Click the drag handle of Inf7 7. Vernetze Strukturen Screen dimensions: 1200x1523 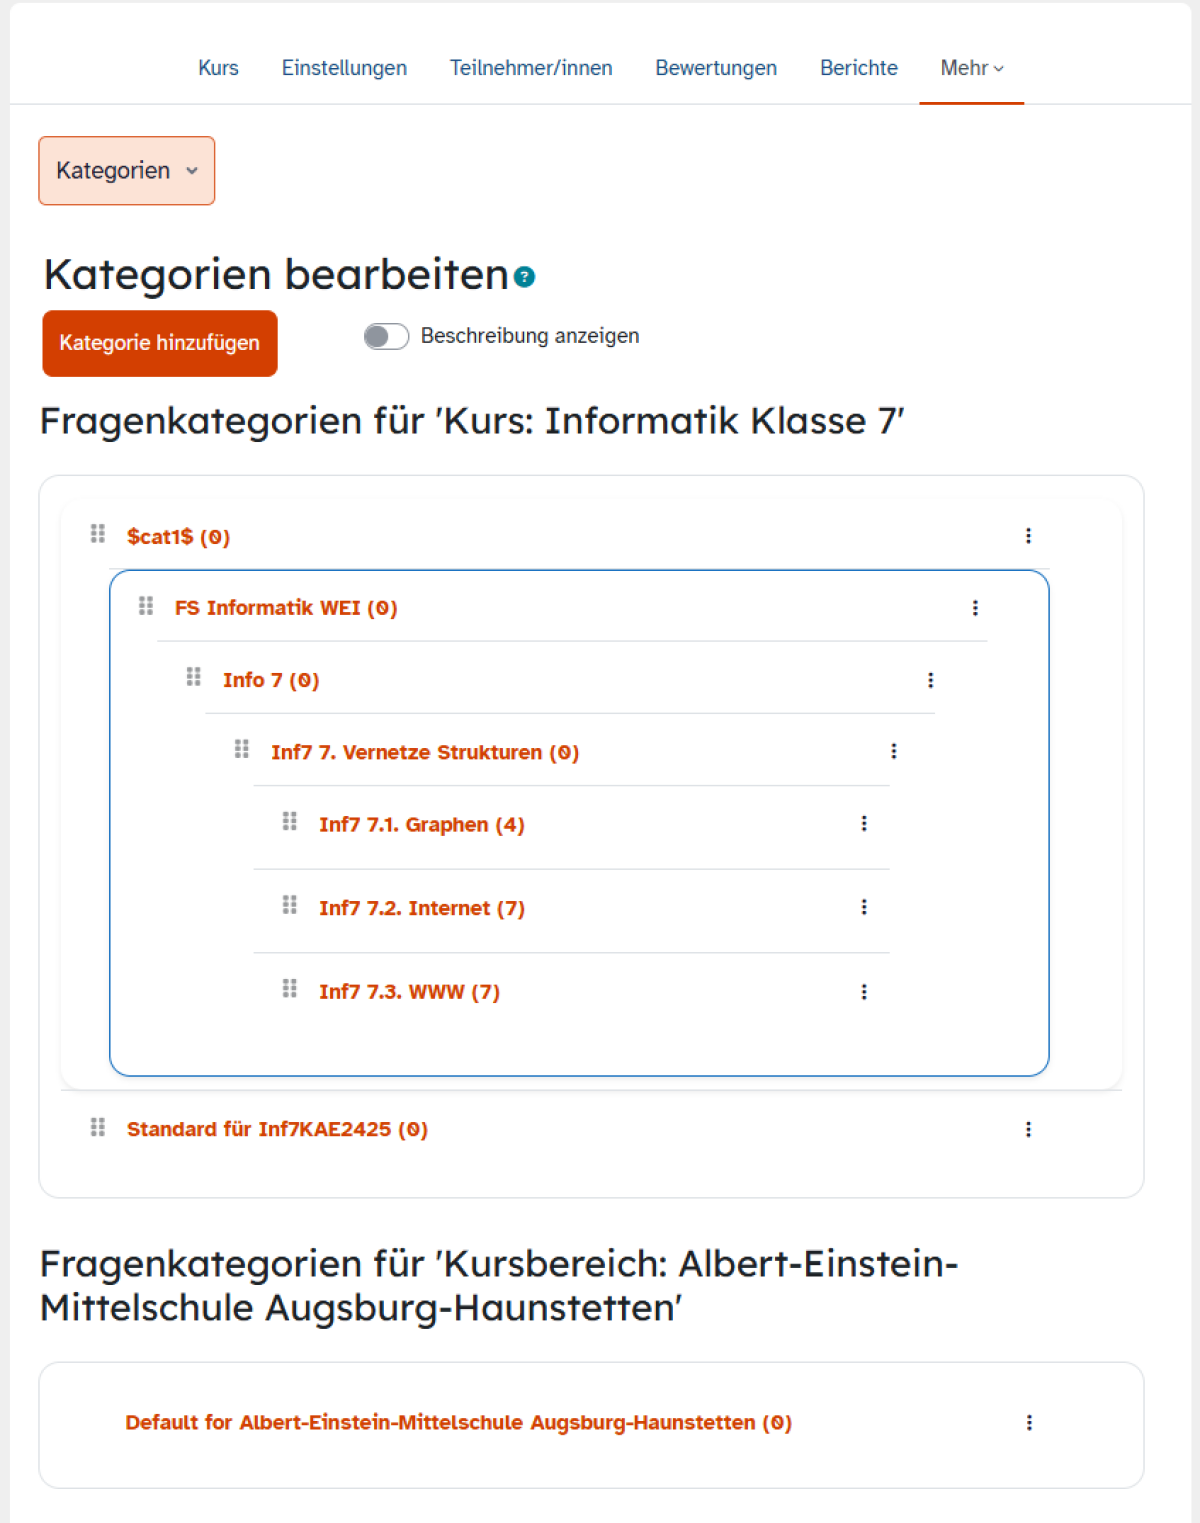(242, 749)
